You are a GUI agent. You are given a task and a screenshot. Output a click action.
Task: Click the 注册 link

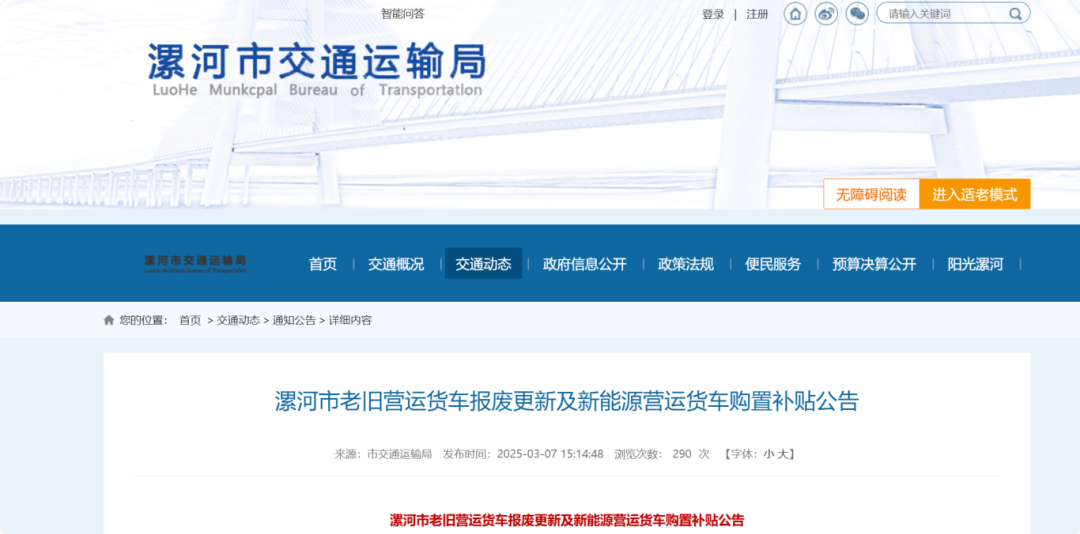[757, 14]
